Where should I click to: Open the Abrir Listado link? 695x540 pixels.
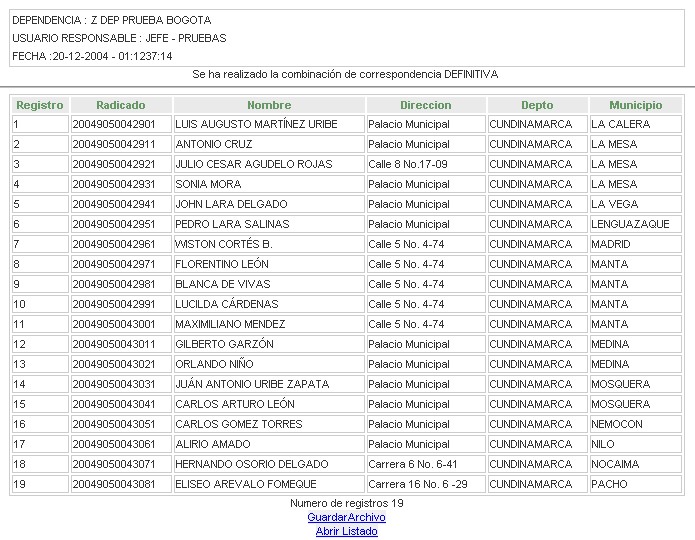point(346,531)
